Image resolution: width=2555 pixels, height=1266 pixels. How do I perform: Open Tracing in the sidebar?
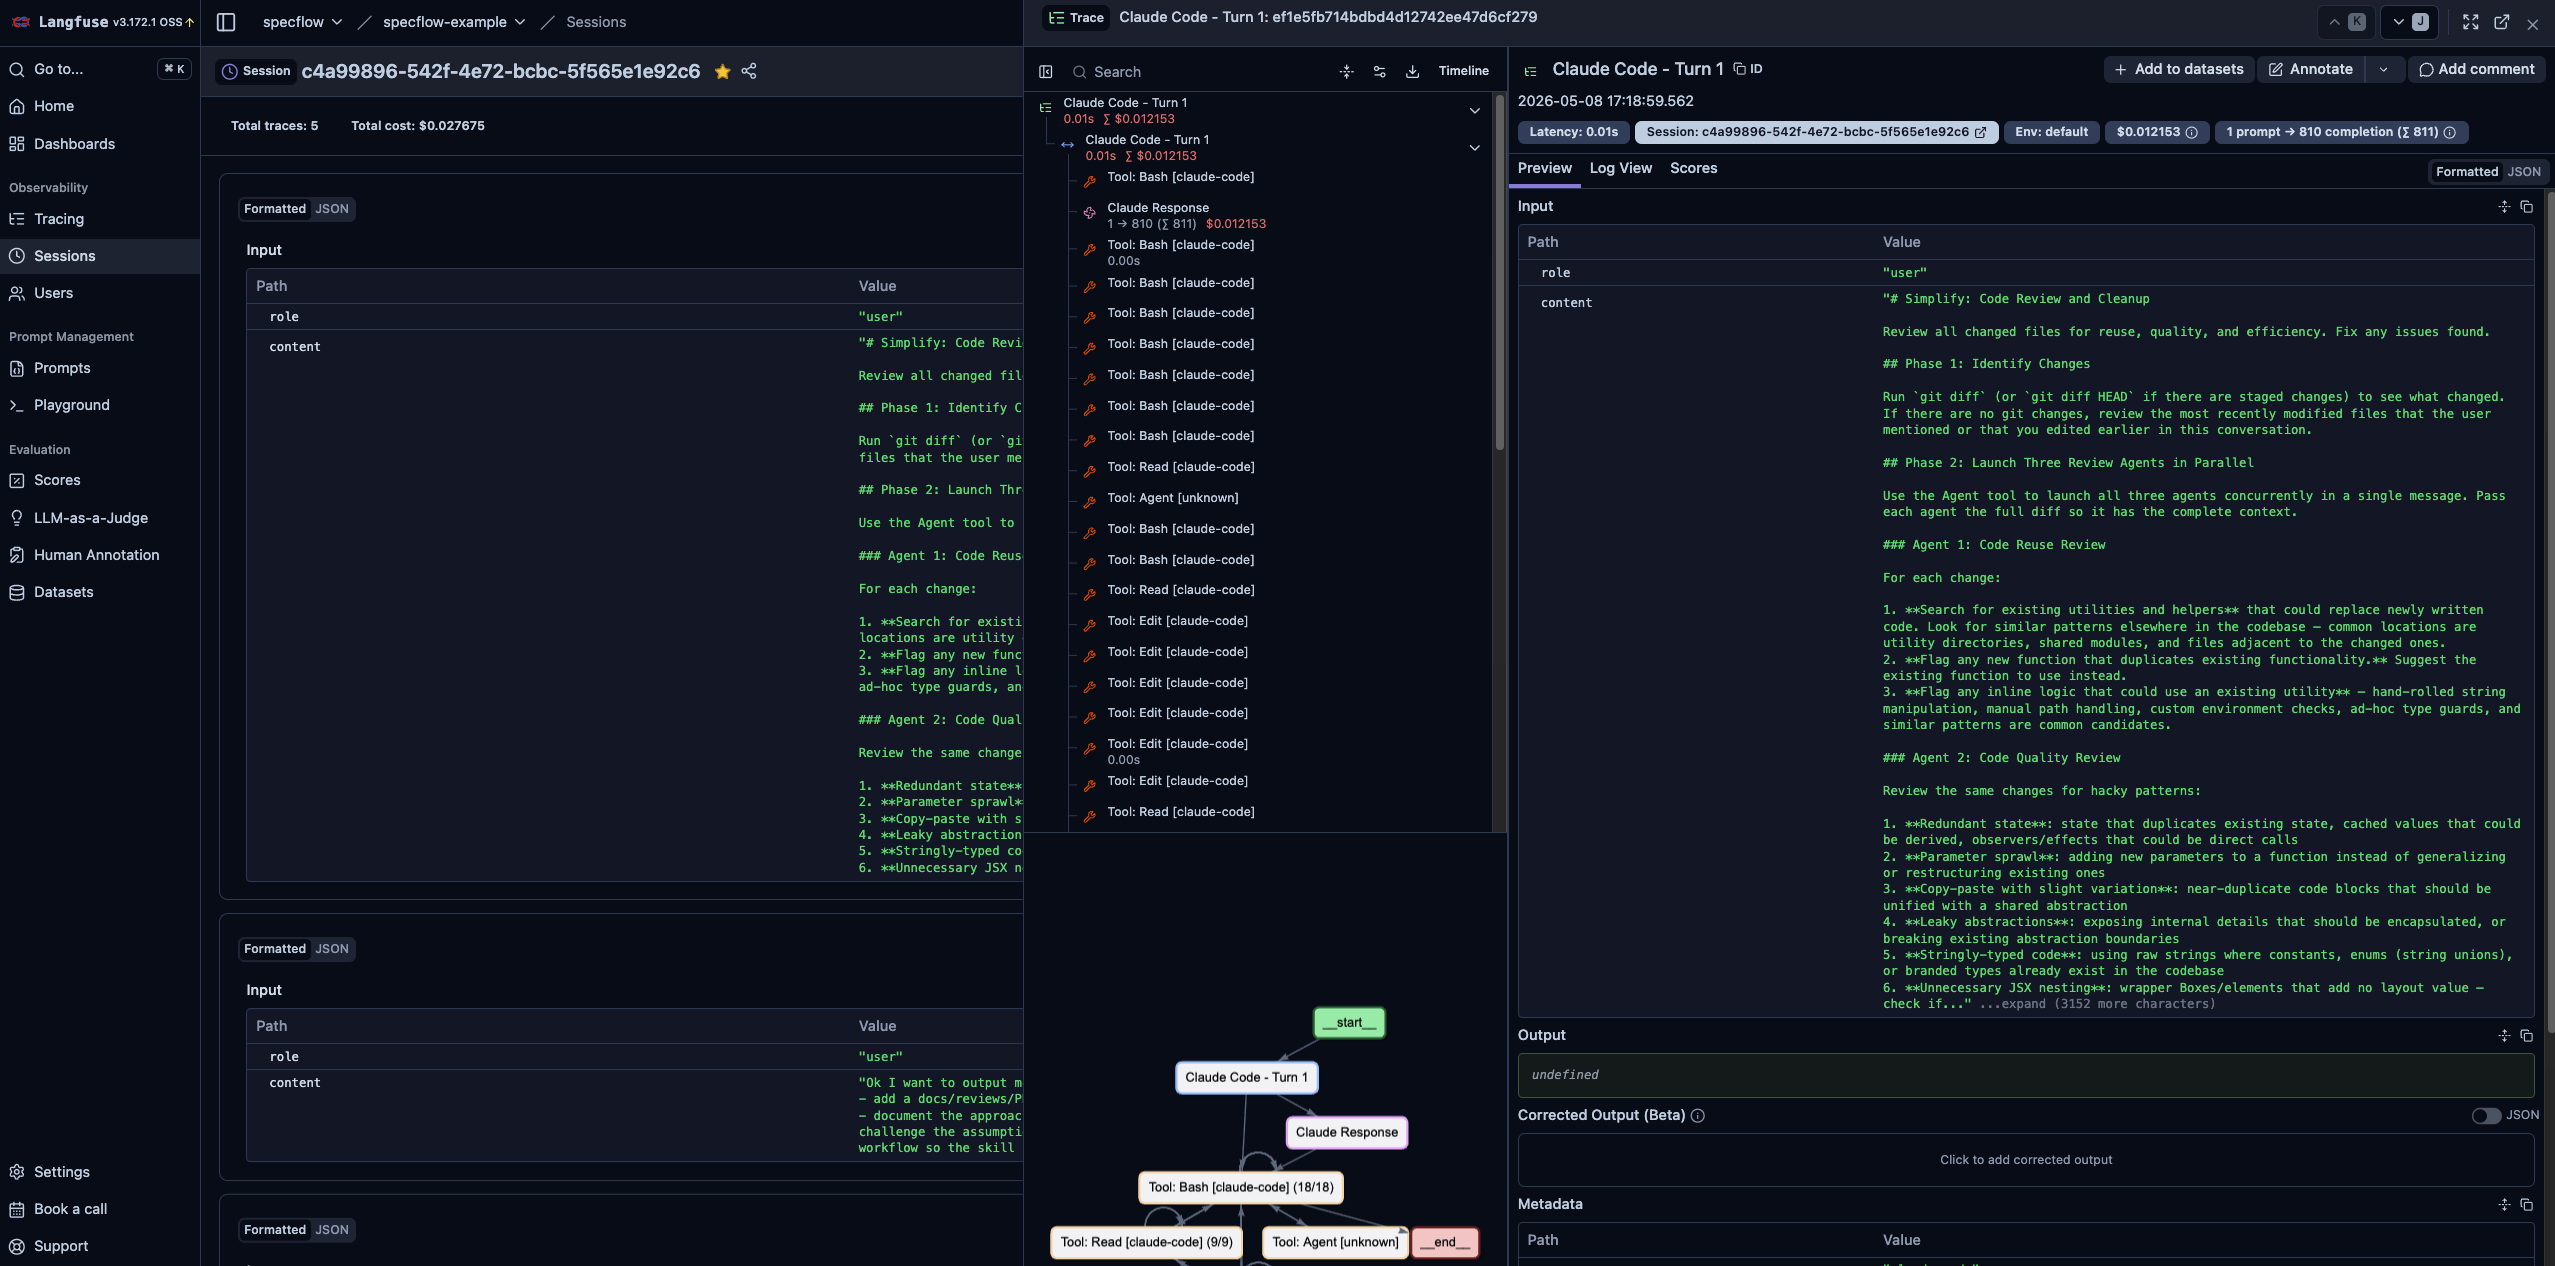click(100, 219)
